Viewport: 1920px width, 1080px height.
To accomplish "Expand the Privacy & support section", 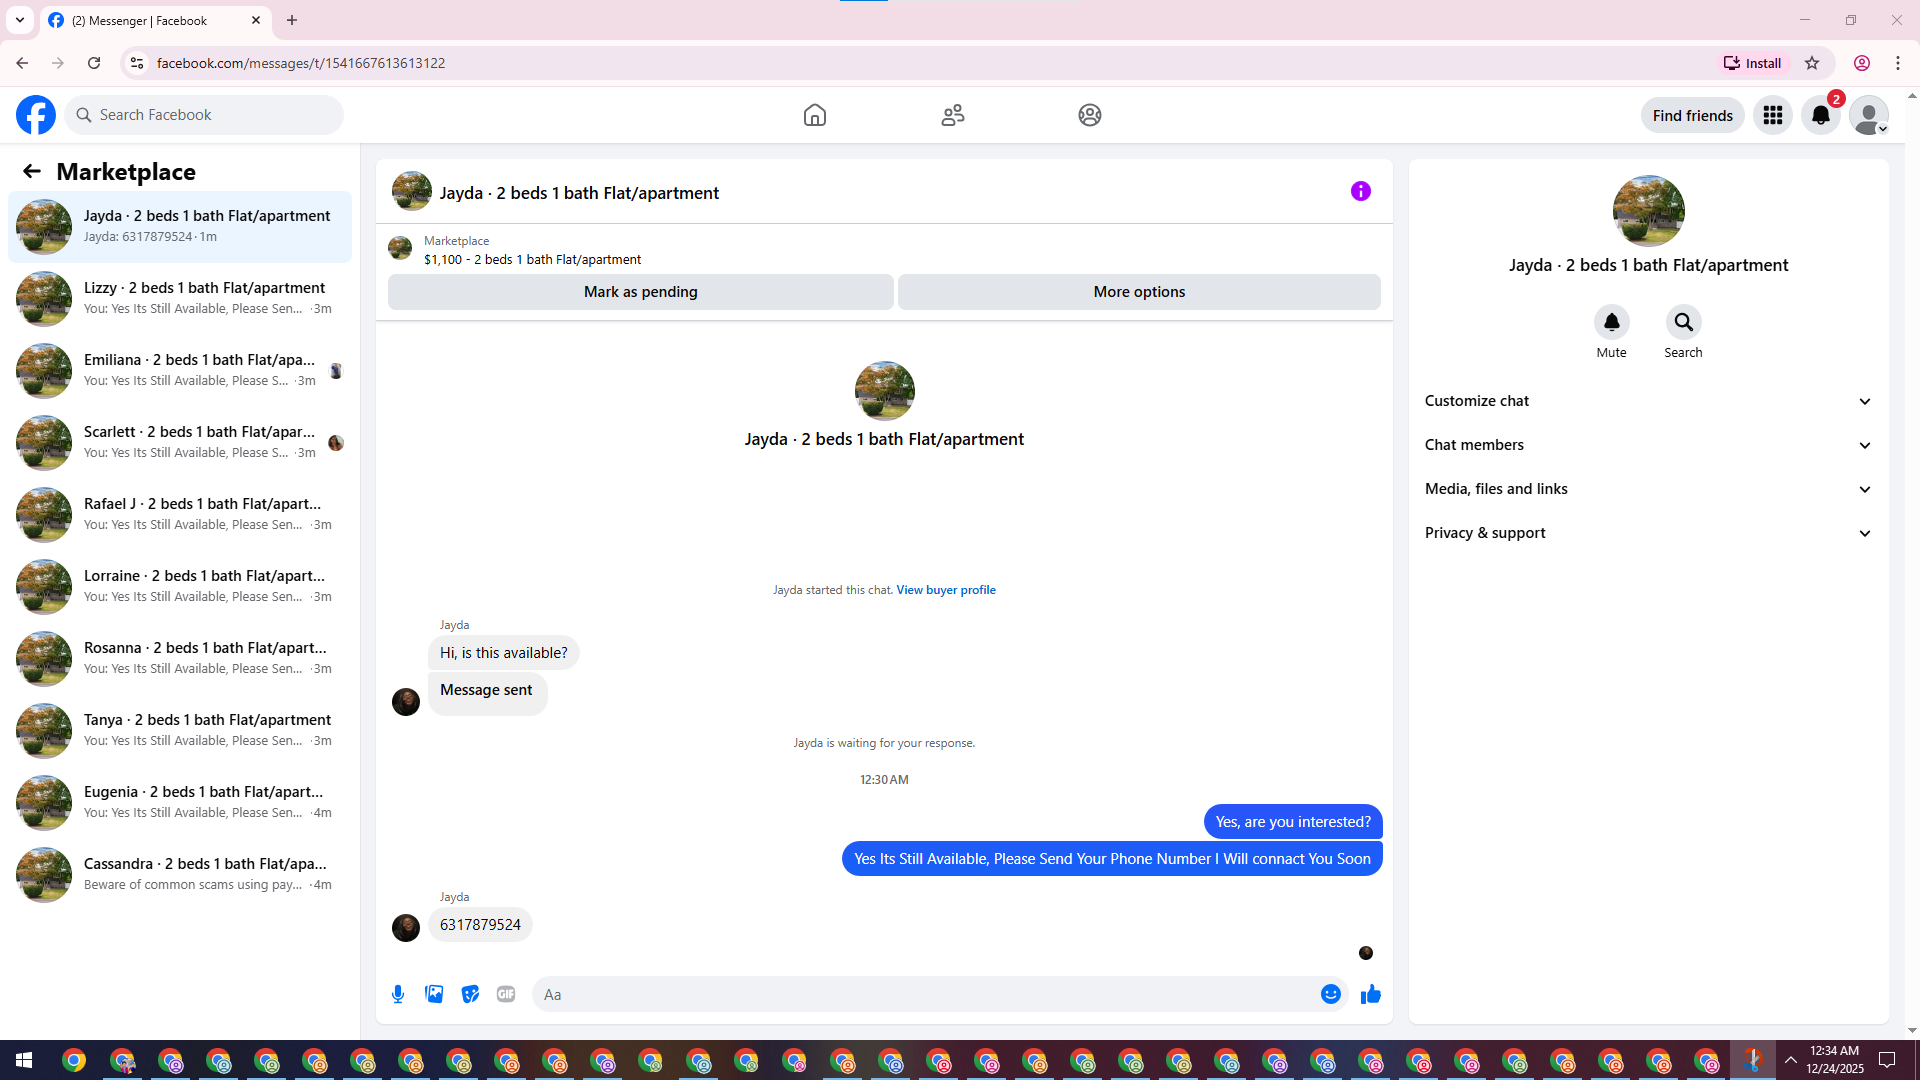I will click(1648, 533).
